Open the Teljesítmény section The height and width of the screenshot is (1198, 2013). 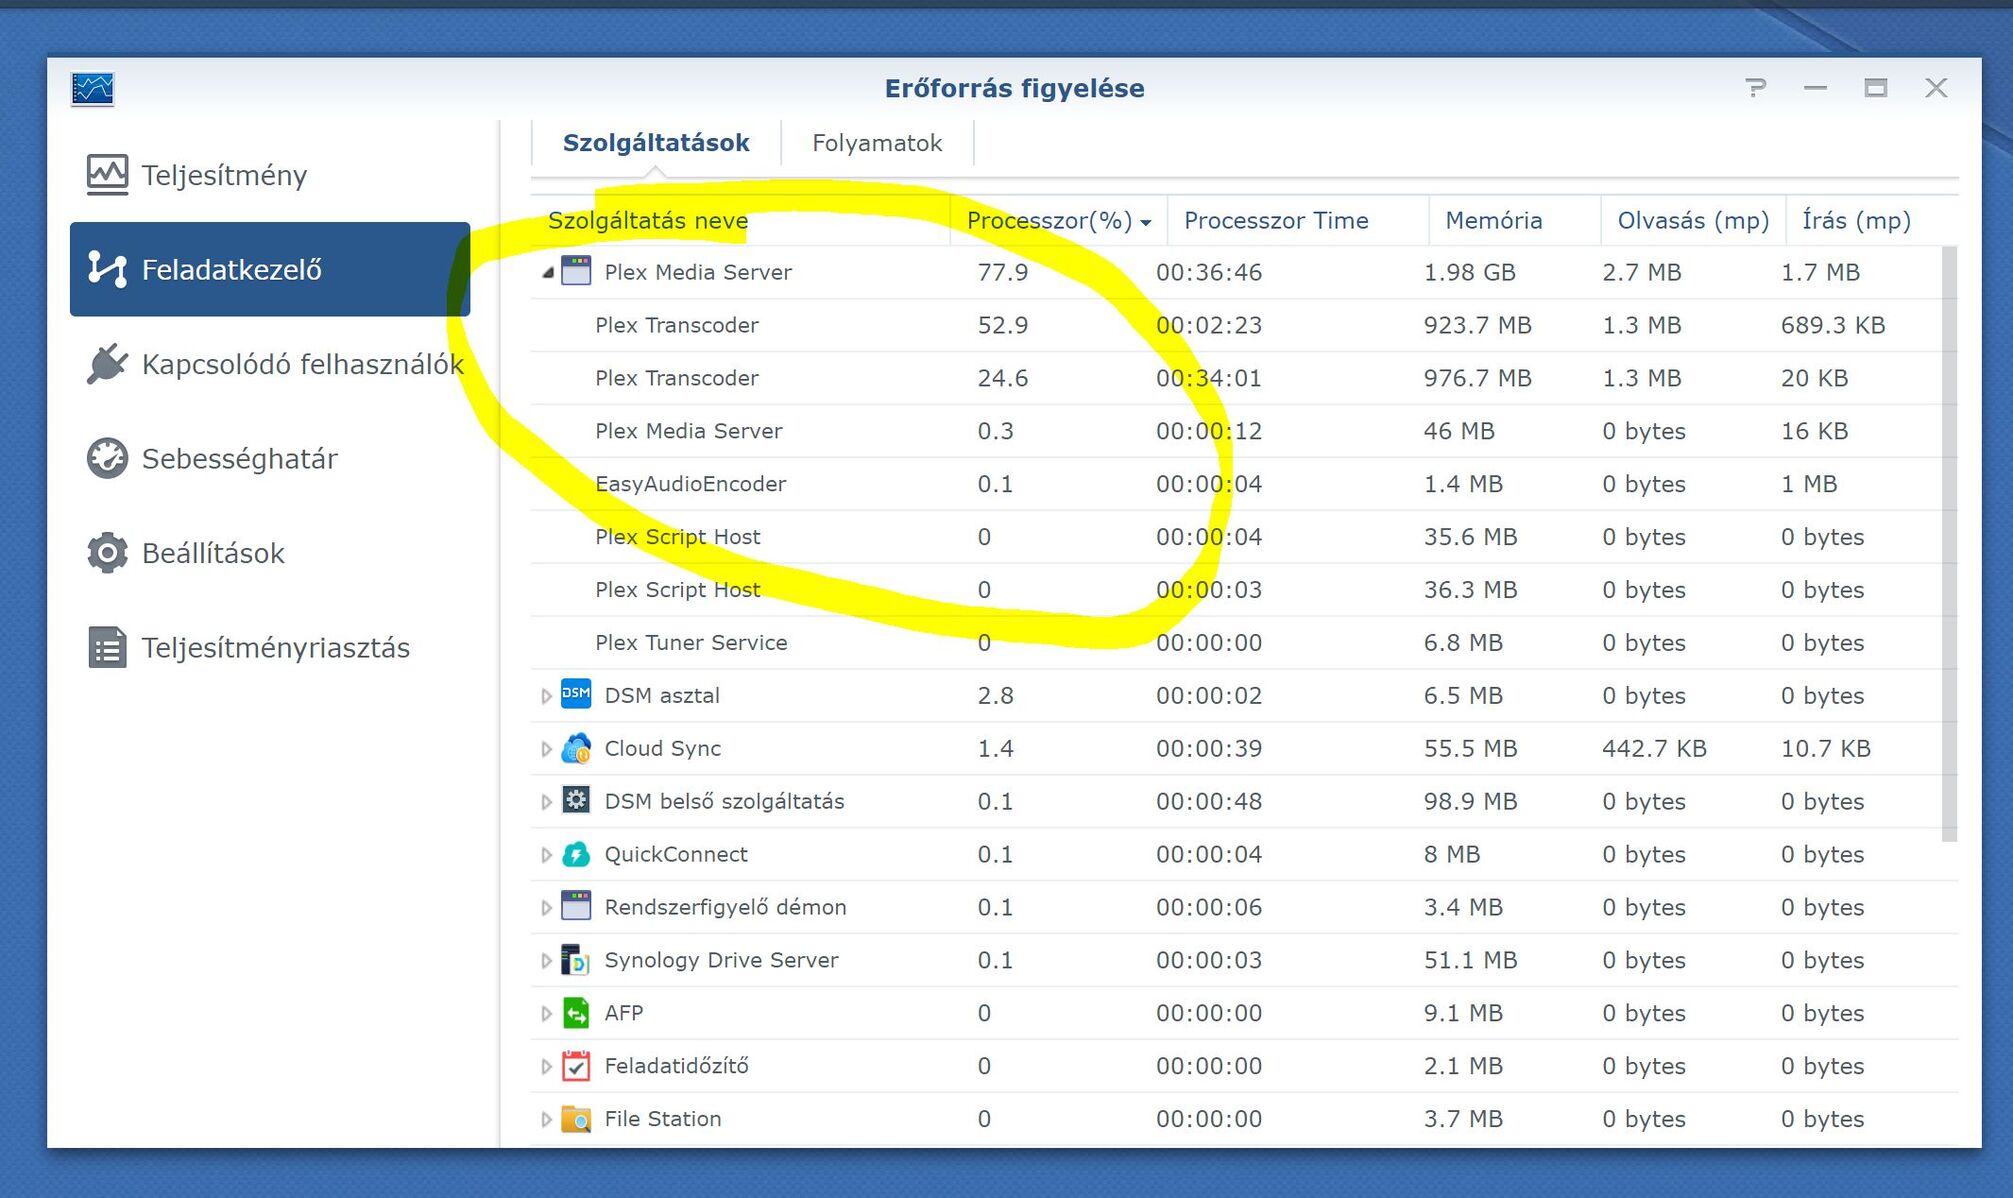click(x=270, y=175)
